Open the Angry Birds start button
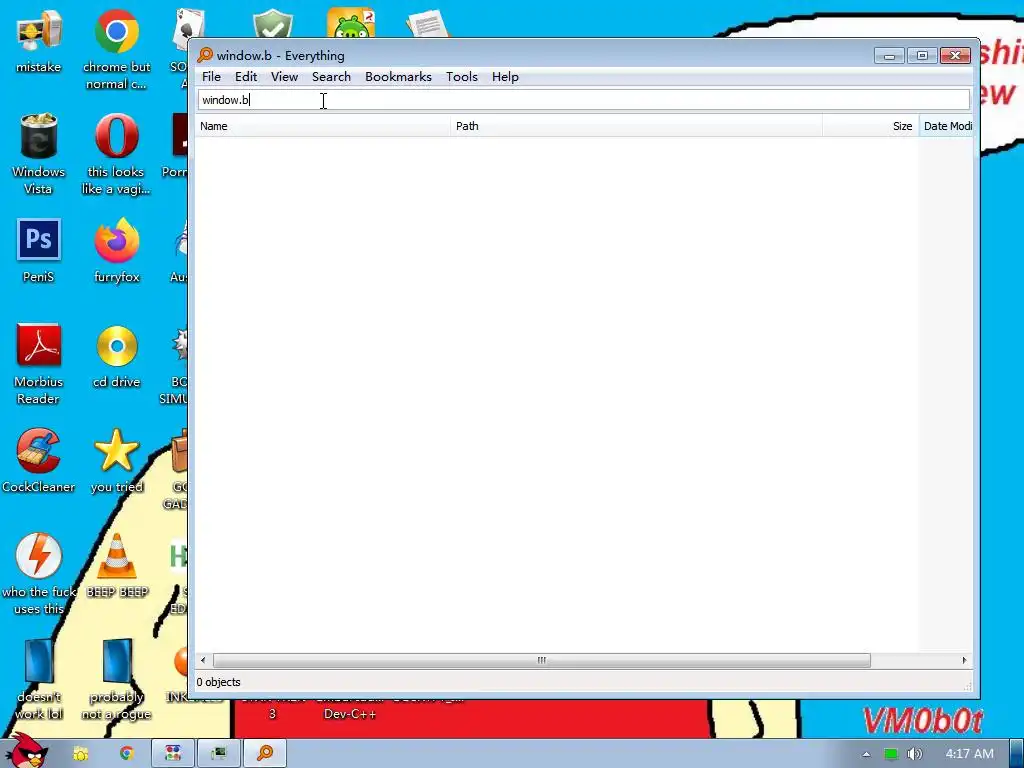This screenshot has height=768, width=1024. click(27, 751)
